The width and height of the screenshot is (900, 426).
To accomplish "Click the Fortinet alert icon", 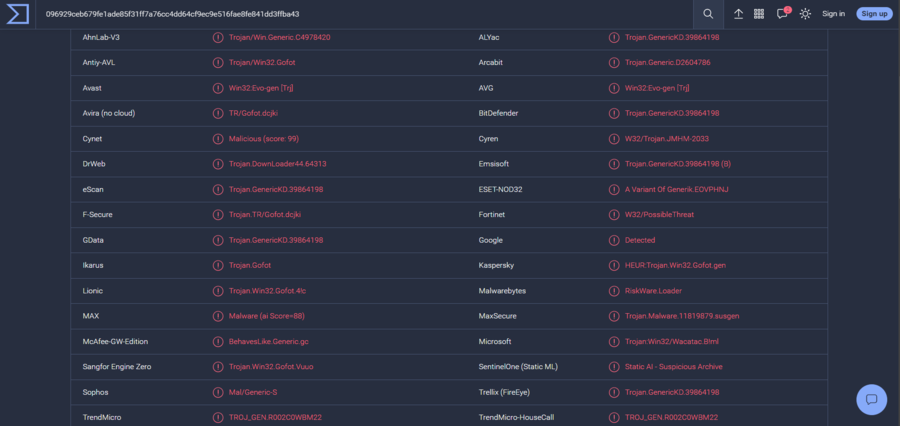I will [614, 215].
